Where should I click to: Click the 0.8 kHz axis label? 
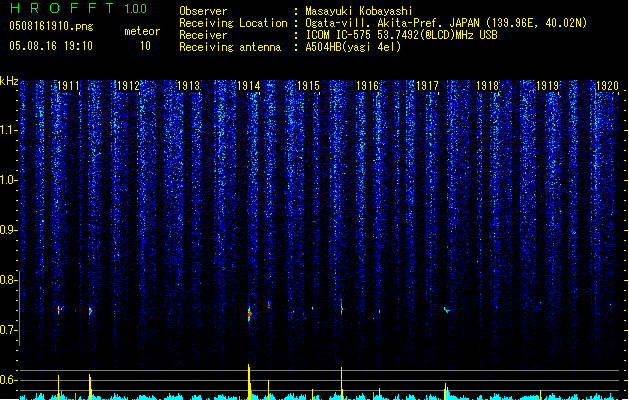pos(9,280)
